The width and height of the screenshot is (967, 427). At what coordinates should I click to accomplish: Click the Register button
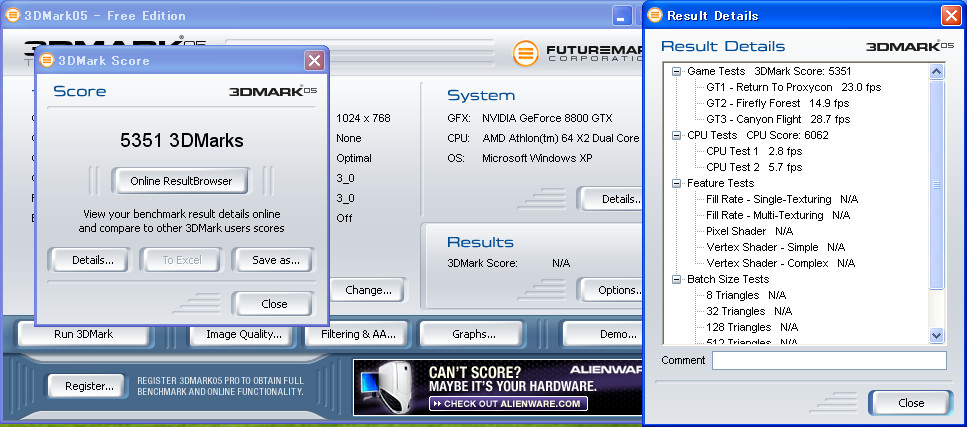[x=86, y=386]
